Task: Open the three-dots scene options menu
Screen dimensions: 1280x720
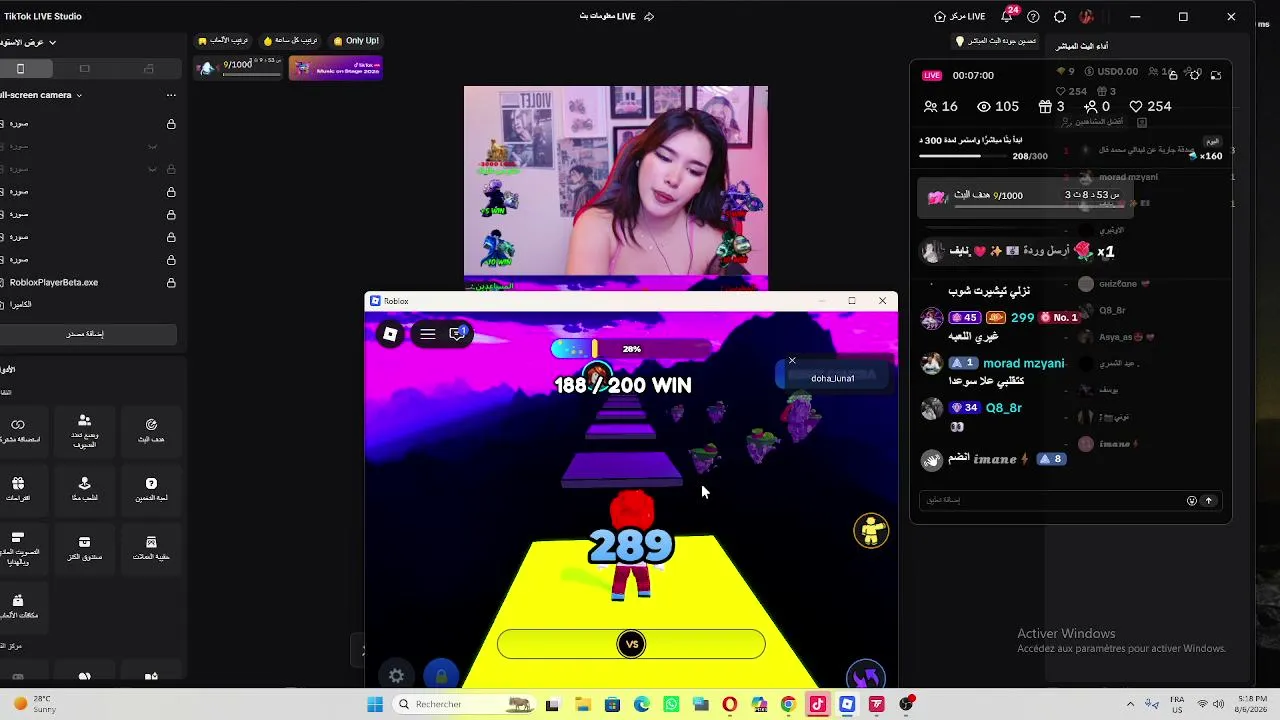Action: click(x=171, y=95)
